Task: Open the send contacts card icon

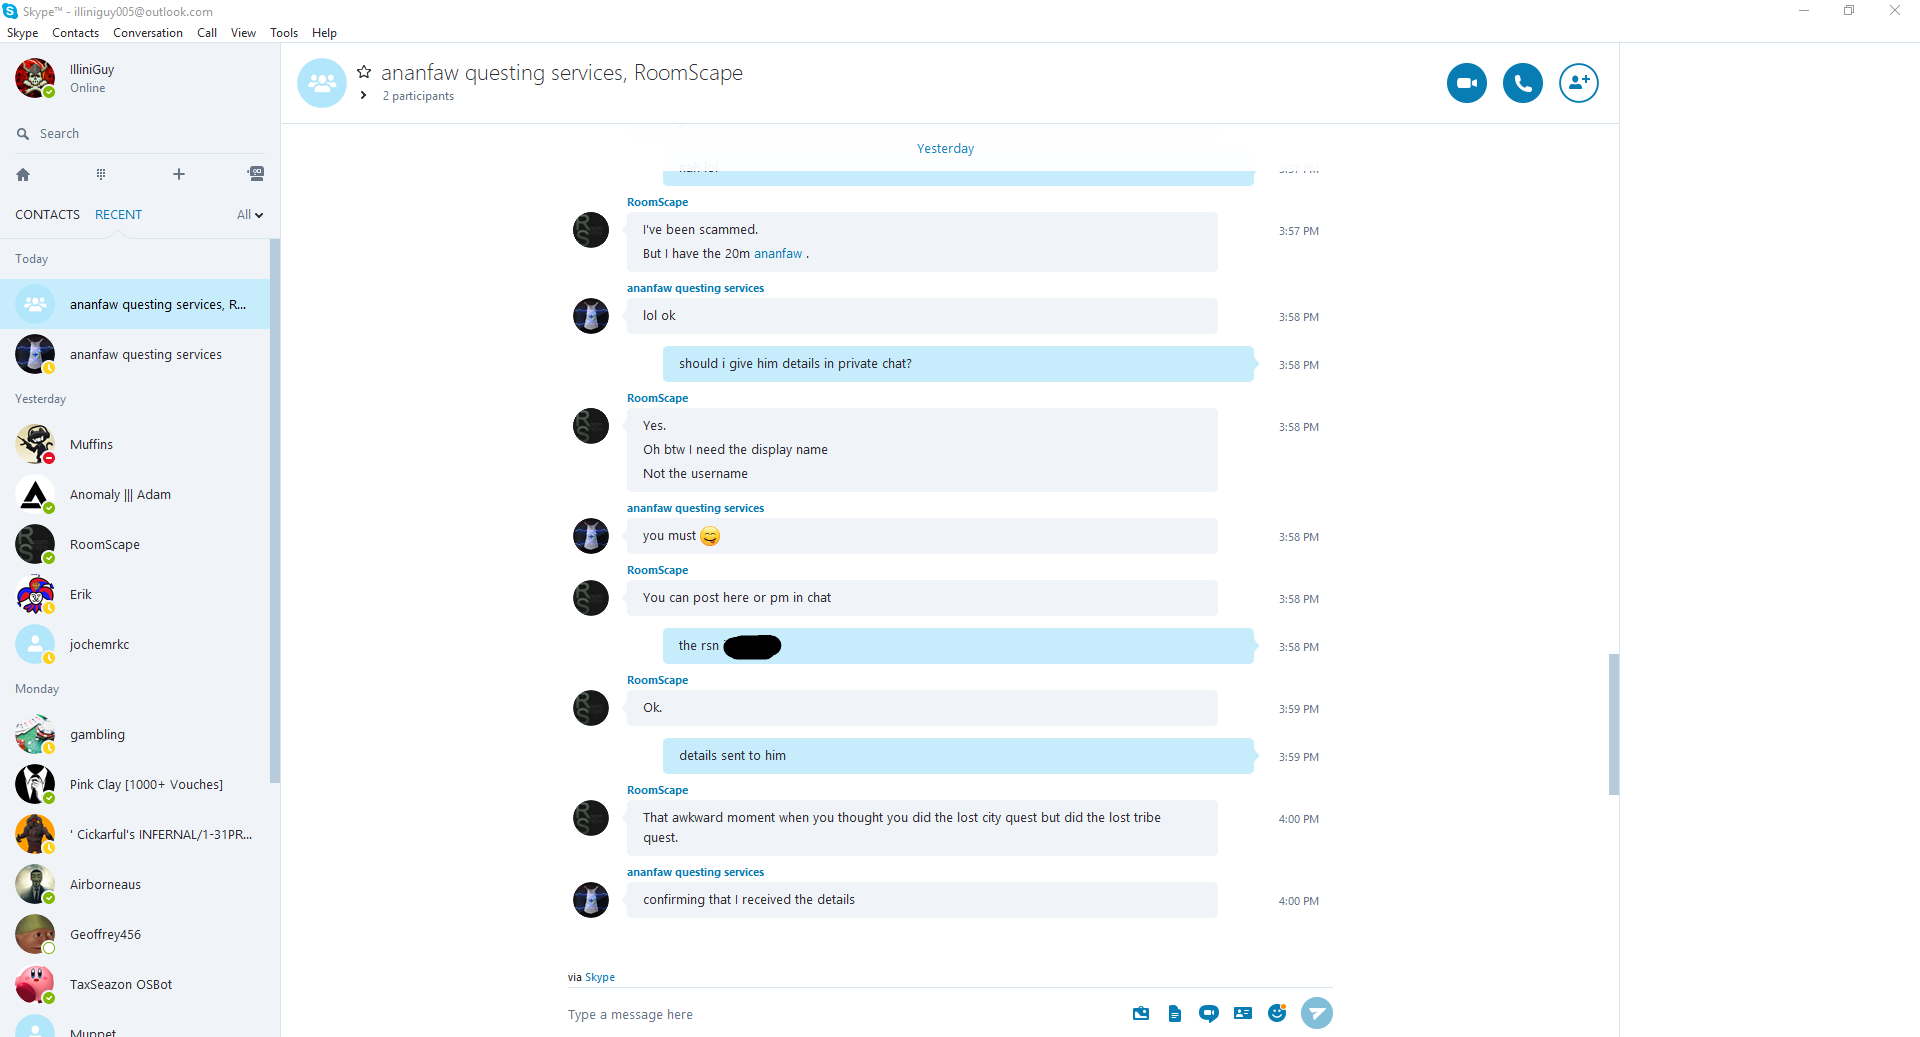Action: (1243, 1013)
